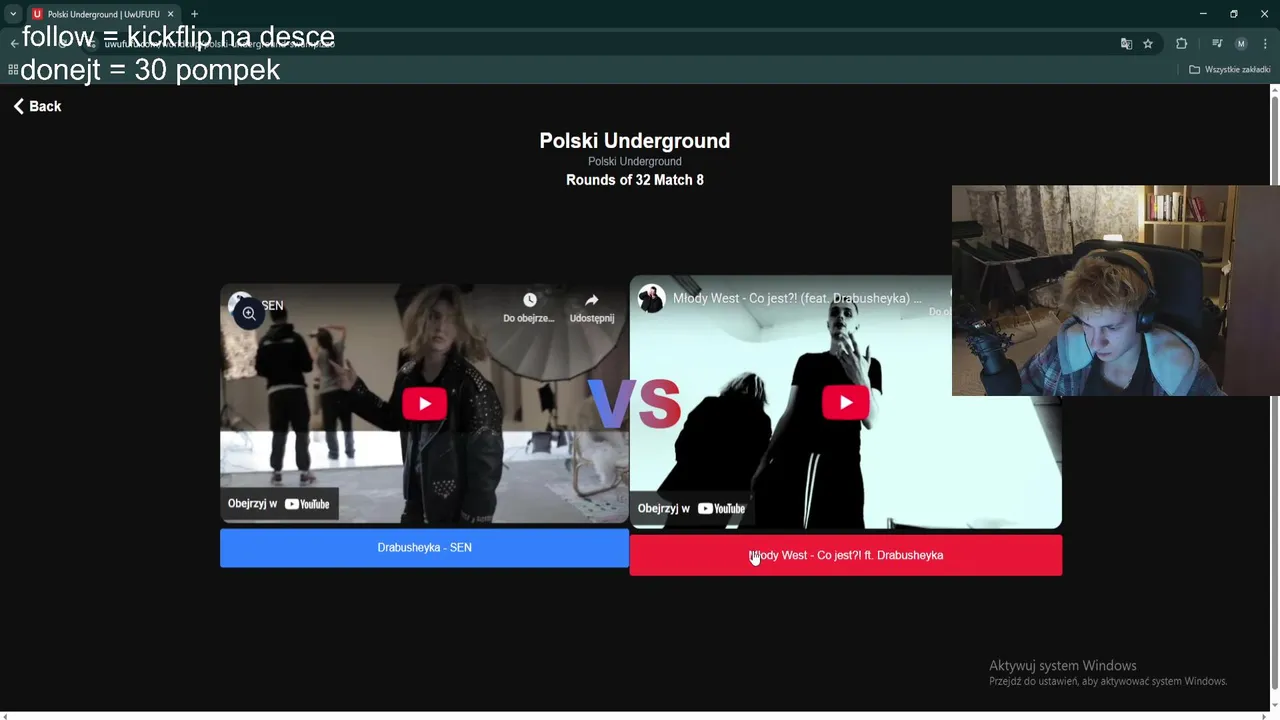The height and width of the screenshot is (720, 1280).
Task: Click the page vertical scrollbar
Action: point(1274,390)
